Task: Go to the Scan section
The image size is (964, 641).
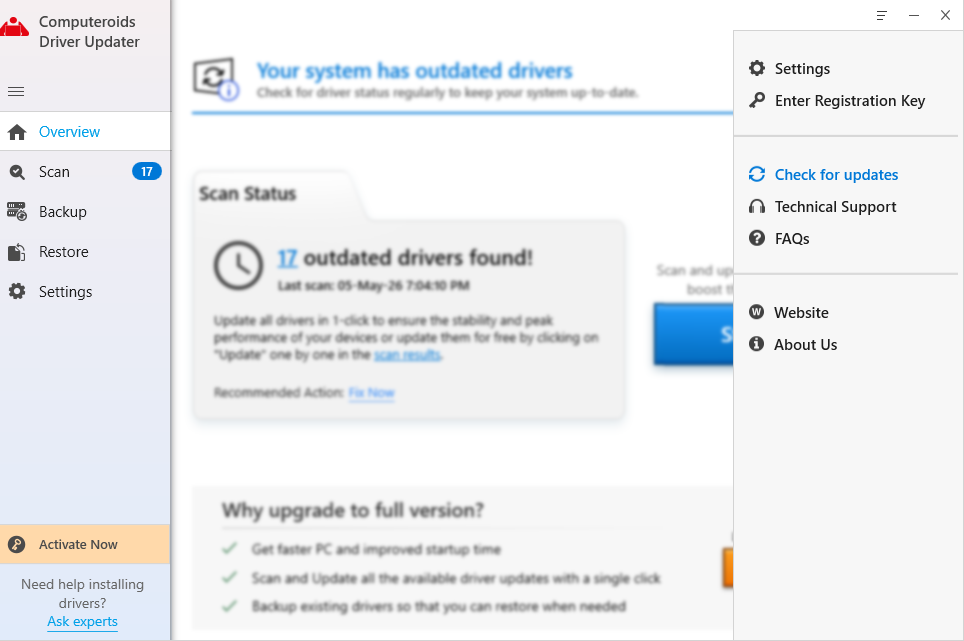Action: coord(85,171)
